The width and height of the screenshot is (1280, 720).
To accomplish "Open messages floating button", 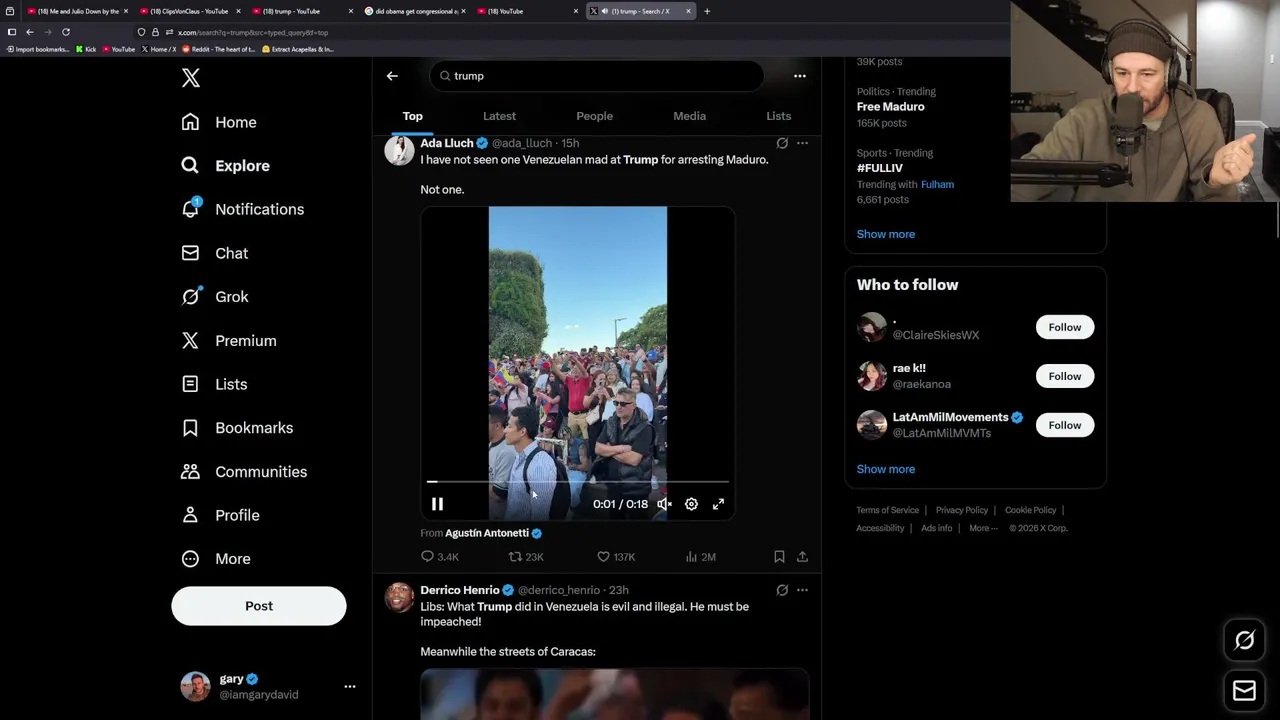I will coord(1244,690).
